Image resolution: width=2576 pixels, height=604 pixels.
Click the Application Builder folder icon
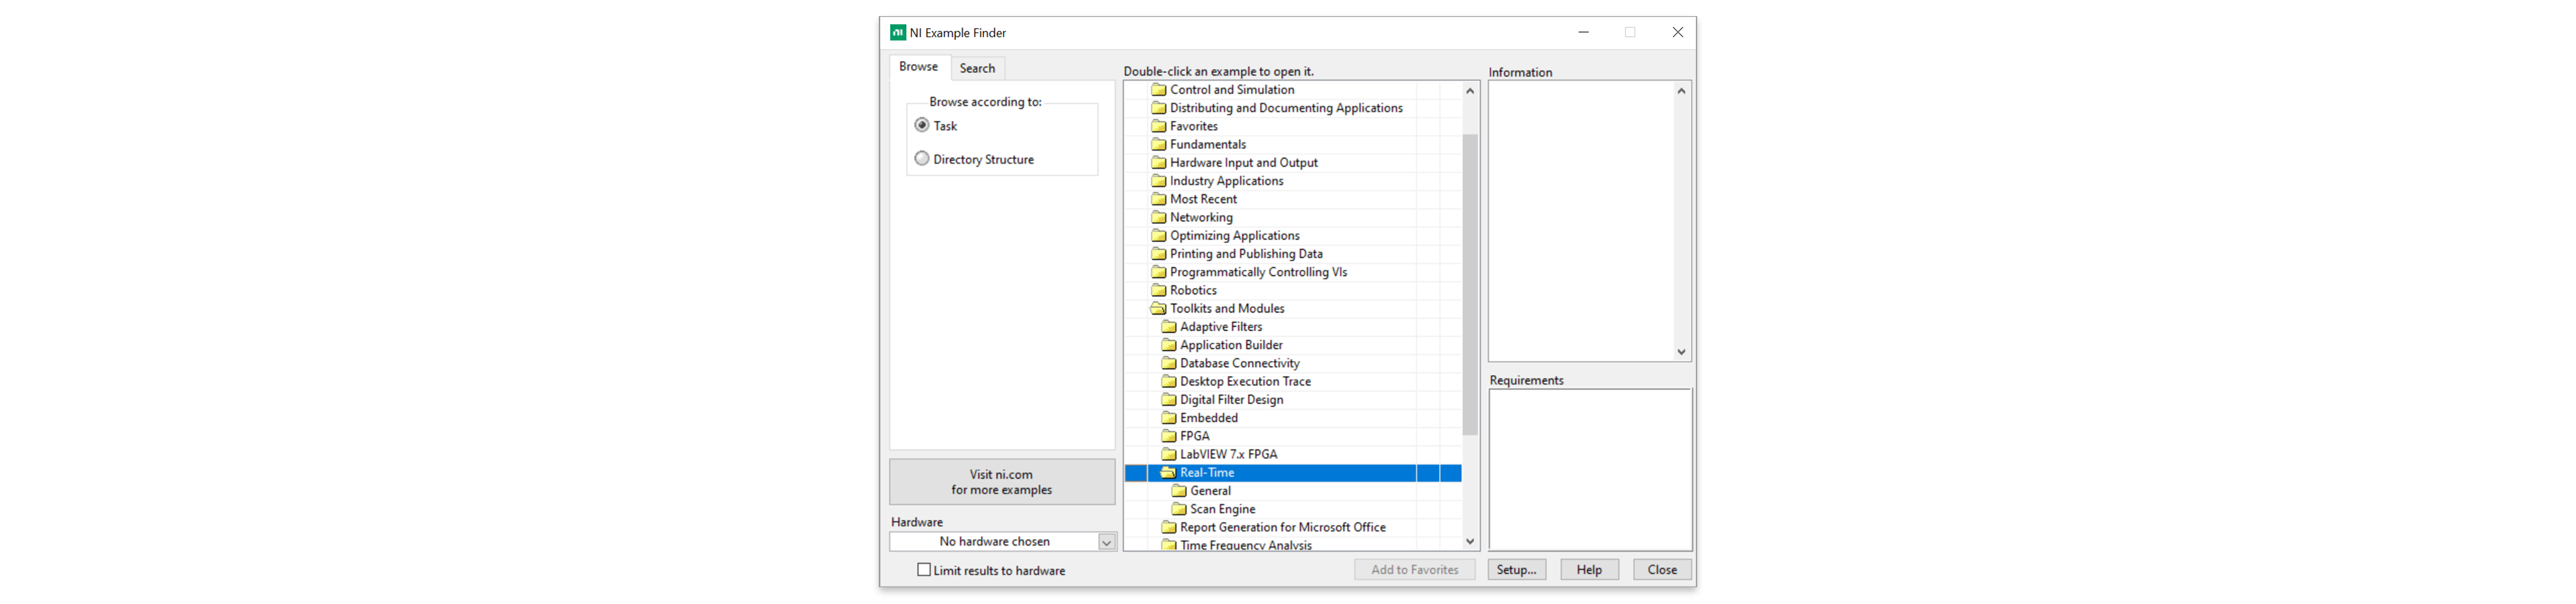tap(1169, 345)
